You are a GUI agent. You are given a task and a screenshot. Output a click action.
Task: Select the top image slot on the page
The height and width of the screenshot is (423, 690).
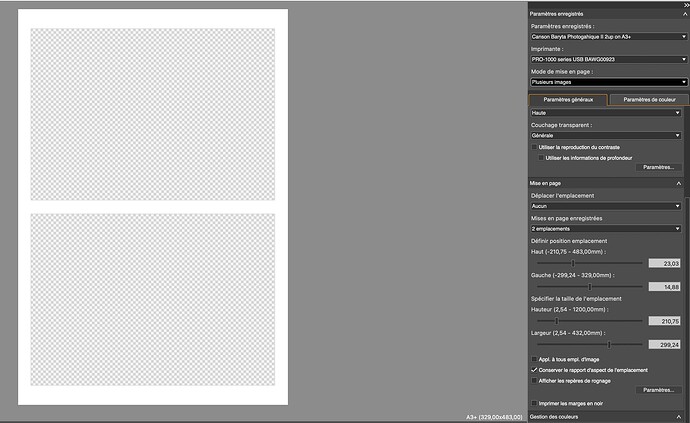152,114
